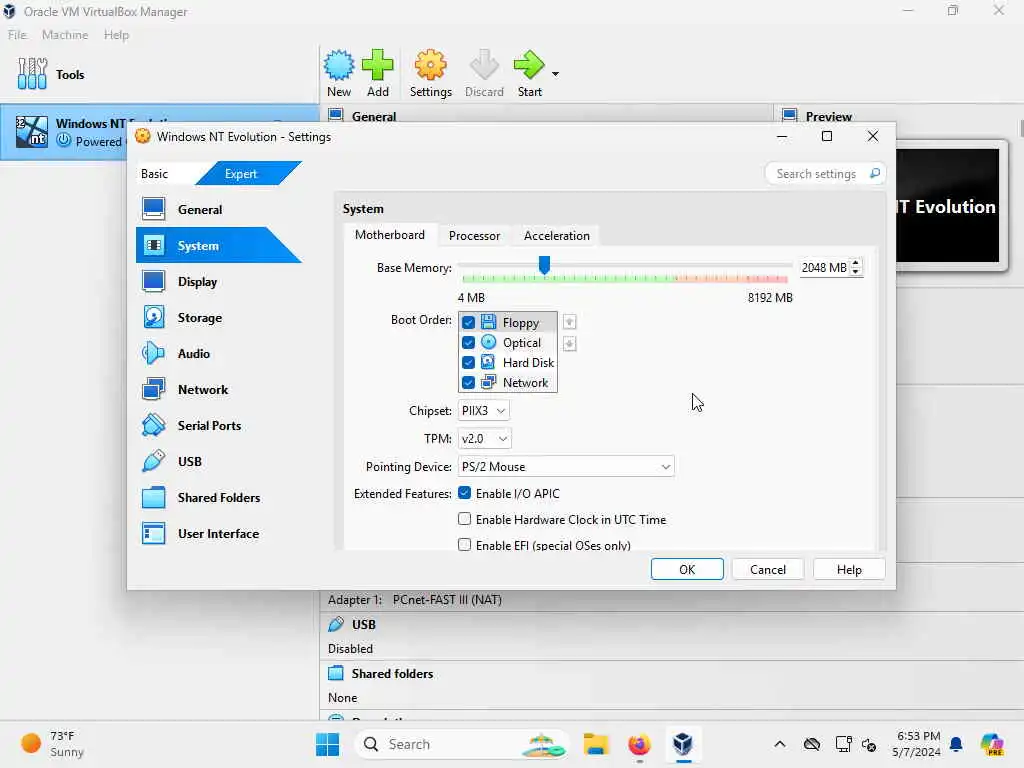1024x768 pixels.
Task: Click the Discard toolbar icon
Action: pos(484,65)
